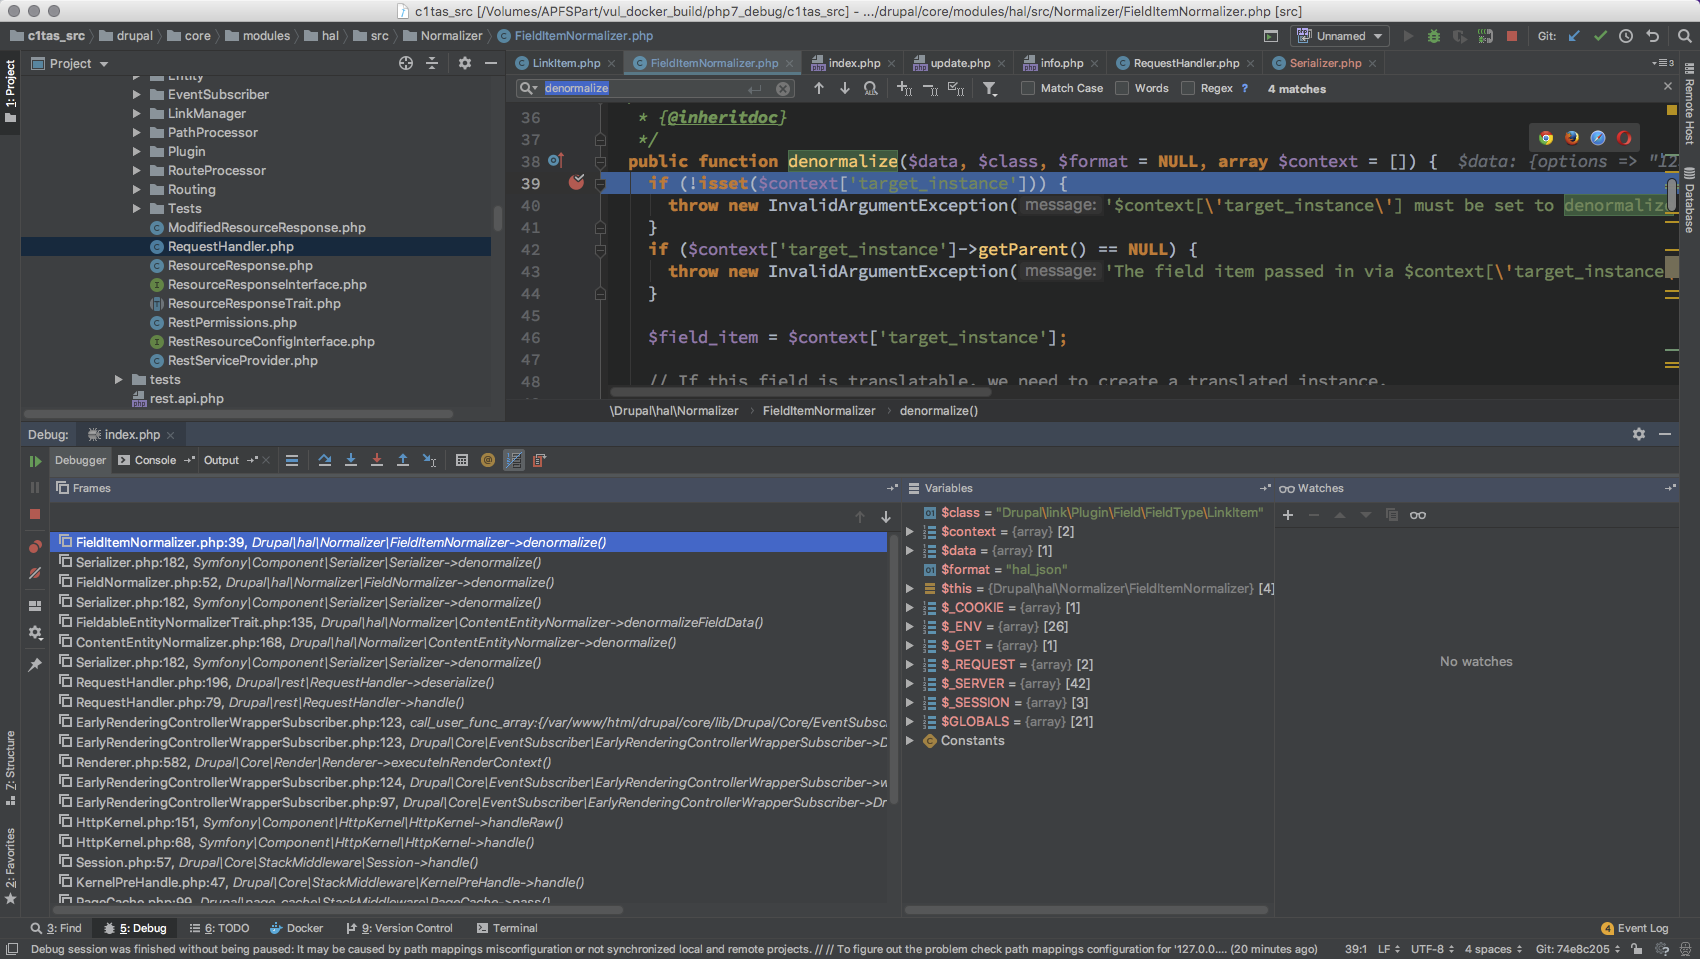The image size is (1700, 959).
Task: Open page in Chrome browser icon
Action: pos(1546,138)
